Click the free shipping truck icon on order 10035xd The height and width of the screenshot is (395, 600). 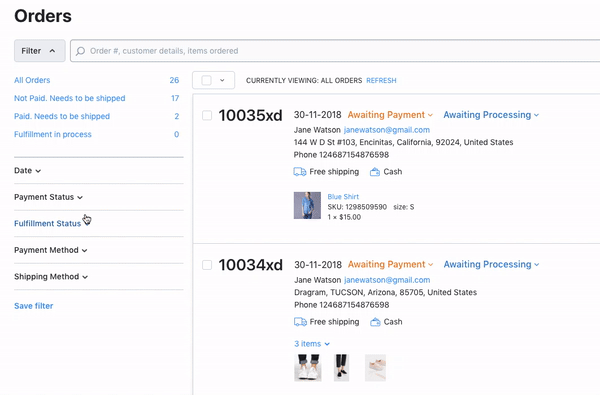coord(300,171)
